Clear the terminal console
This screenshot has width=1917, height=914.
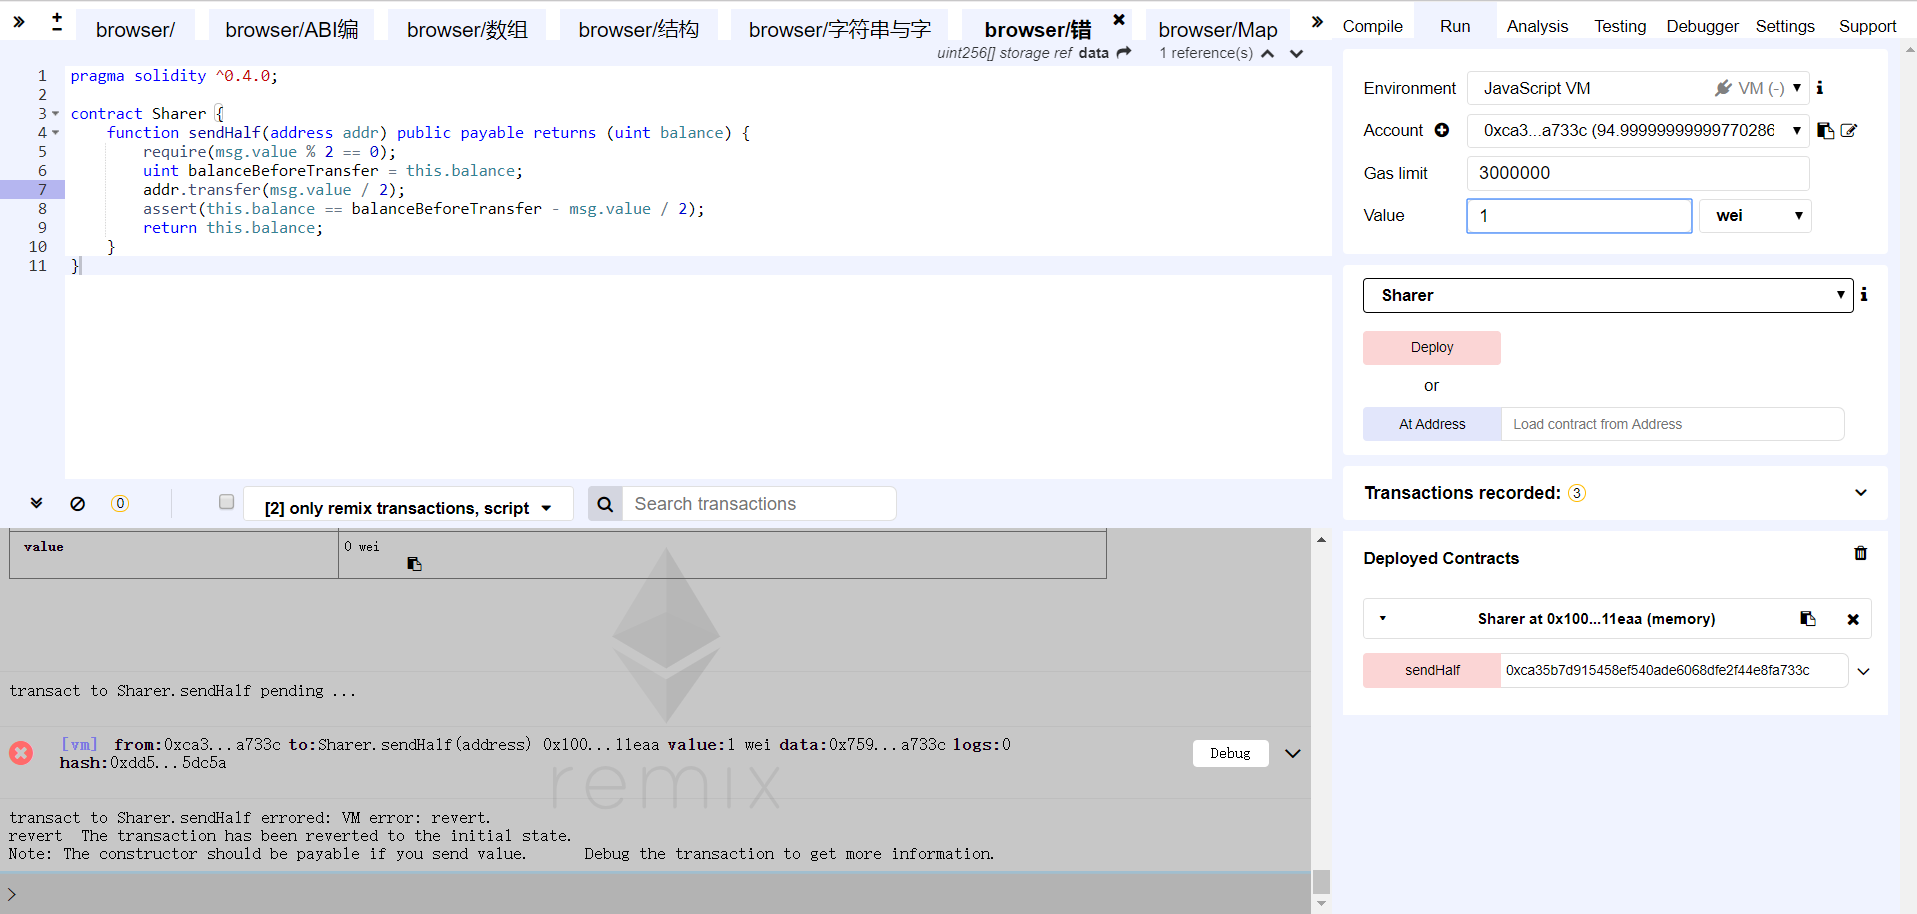pos(78,504)
